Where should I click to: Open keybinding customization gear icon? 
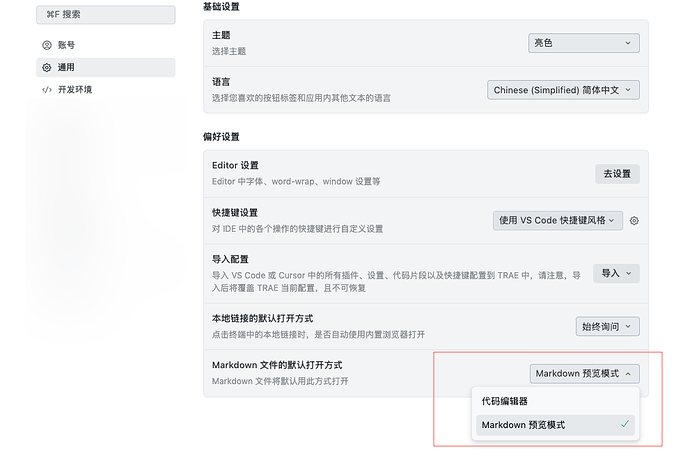pos(634,220)
